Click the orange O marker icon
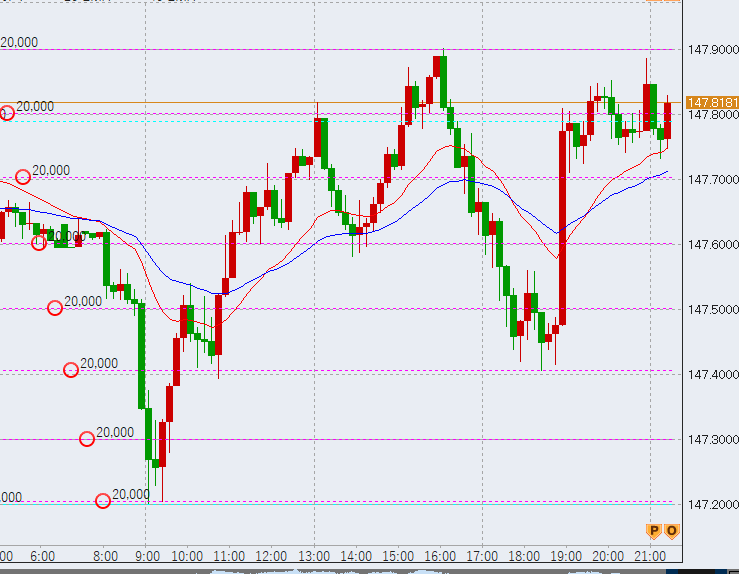Image resolution: width=739 pixels, height=574 pixels. click(x=671, y=530)
